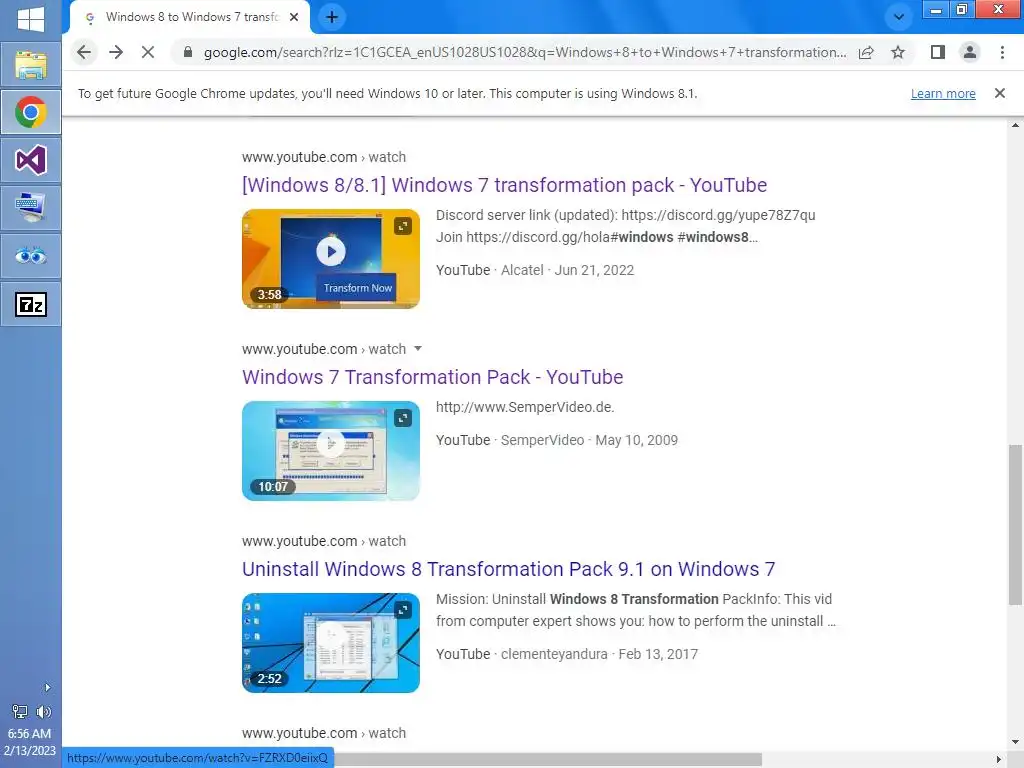This screenshot has height=768, width=1024.
Task: Go forward with the browser forward arrow
Action: pyautogui.click(x=116, y=52)
